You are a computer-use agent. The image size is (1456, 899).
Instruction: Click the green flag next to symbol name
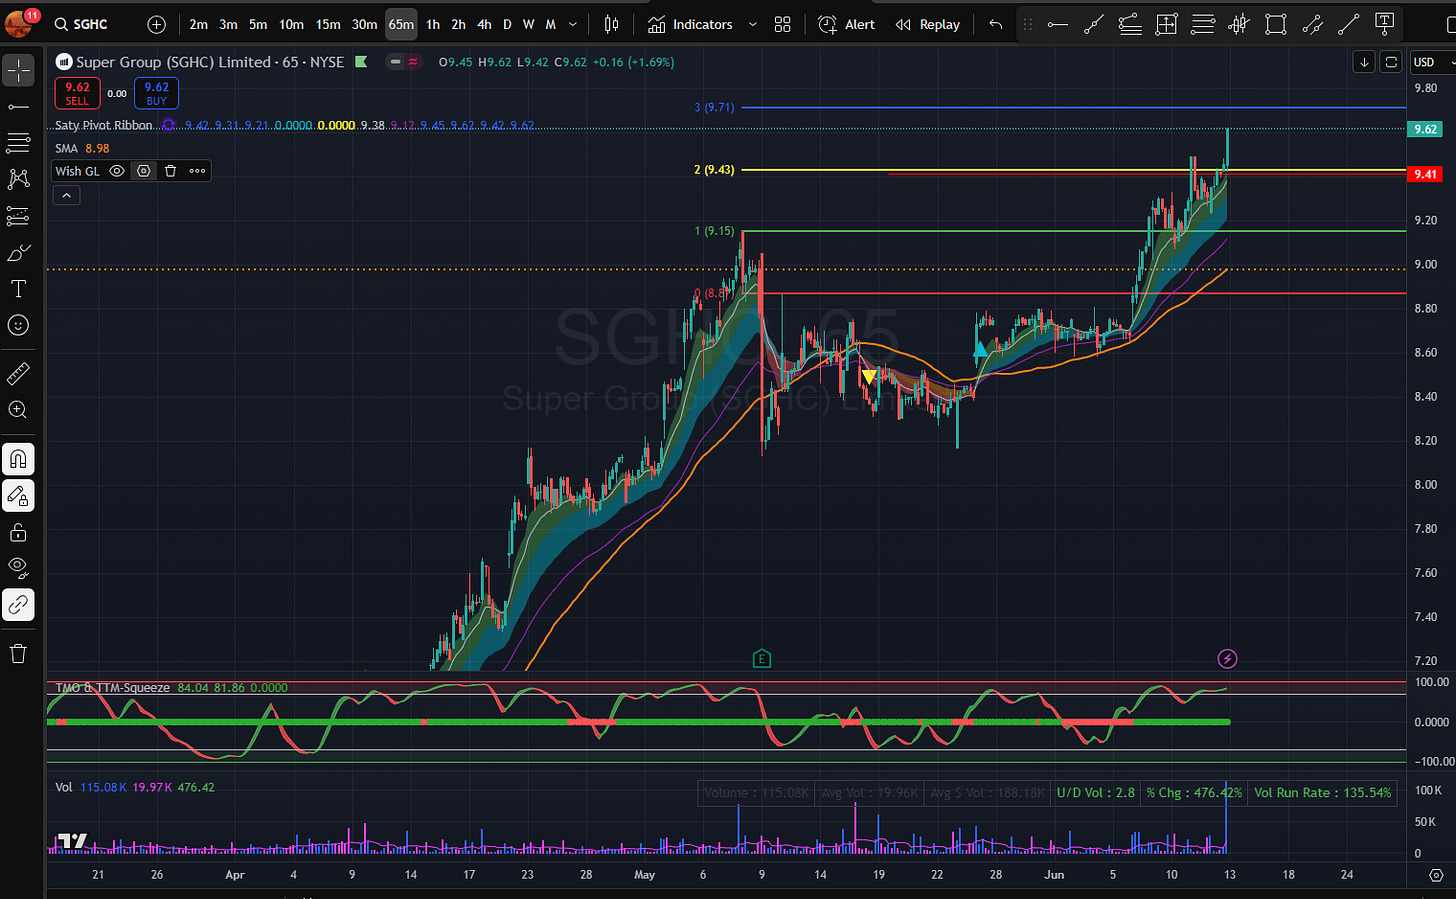pyautogui.click(x=361, y=62)
